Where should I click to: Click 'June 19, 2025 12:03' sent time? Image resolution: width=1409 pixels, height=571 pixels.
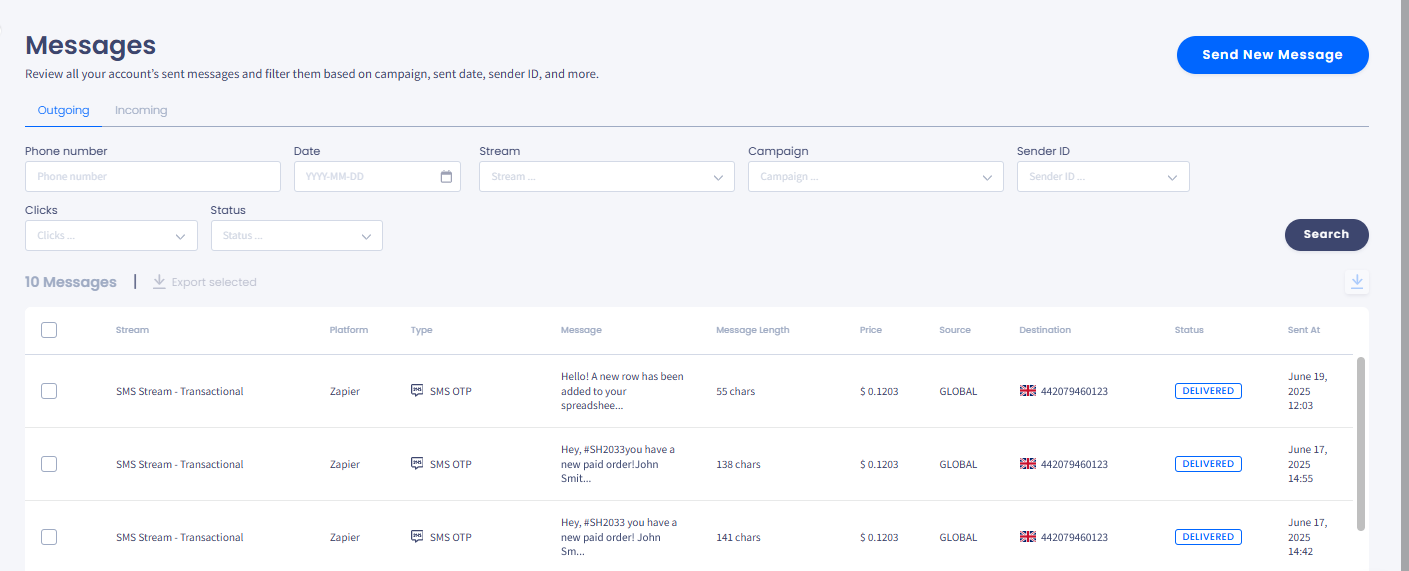pos(1308,391)
